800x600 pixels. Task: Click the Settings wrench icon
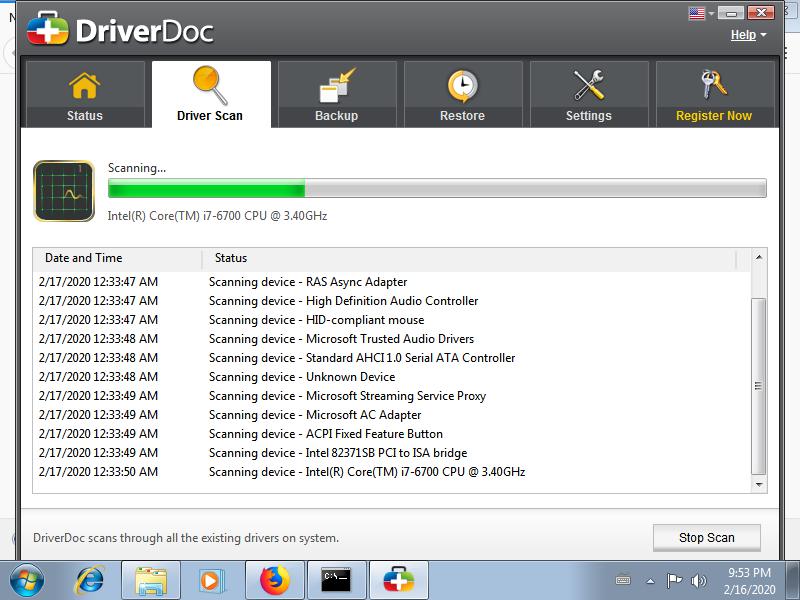pyautogui.click(x=588, y=85)
